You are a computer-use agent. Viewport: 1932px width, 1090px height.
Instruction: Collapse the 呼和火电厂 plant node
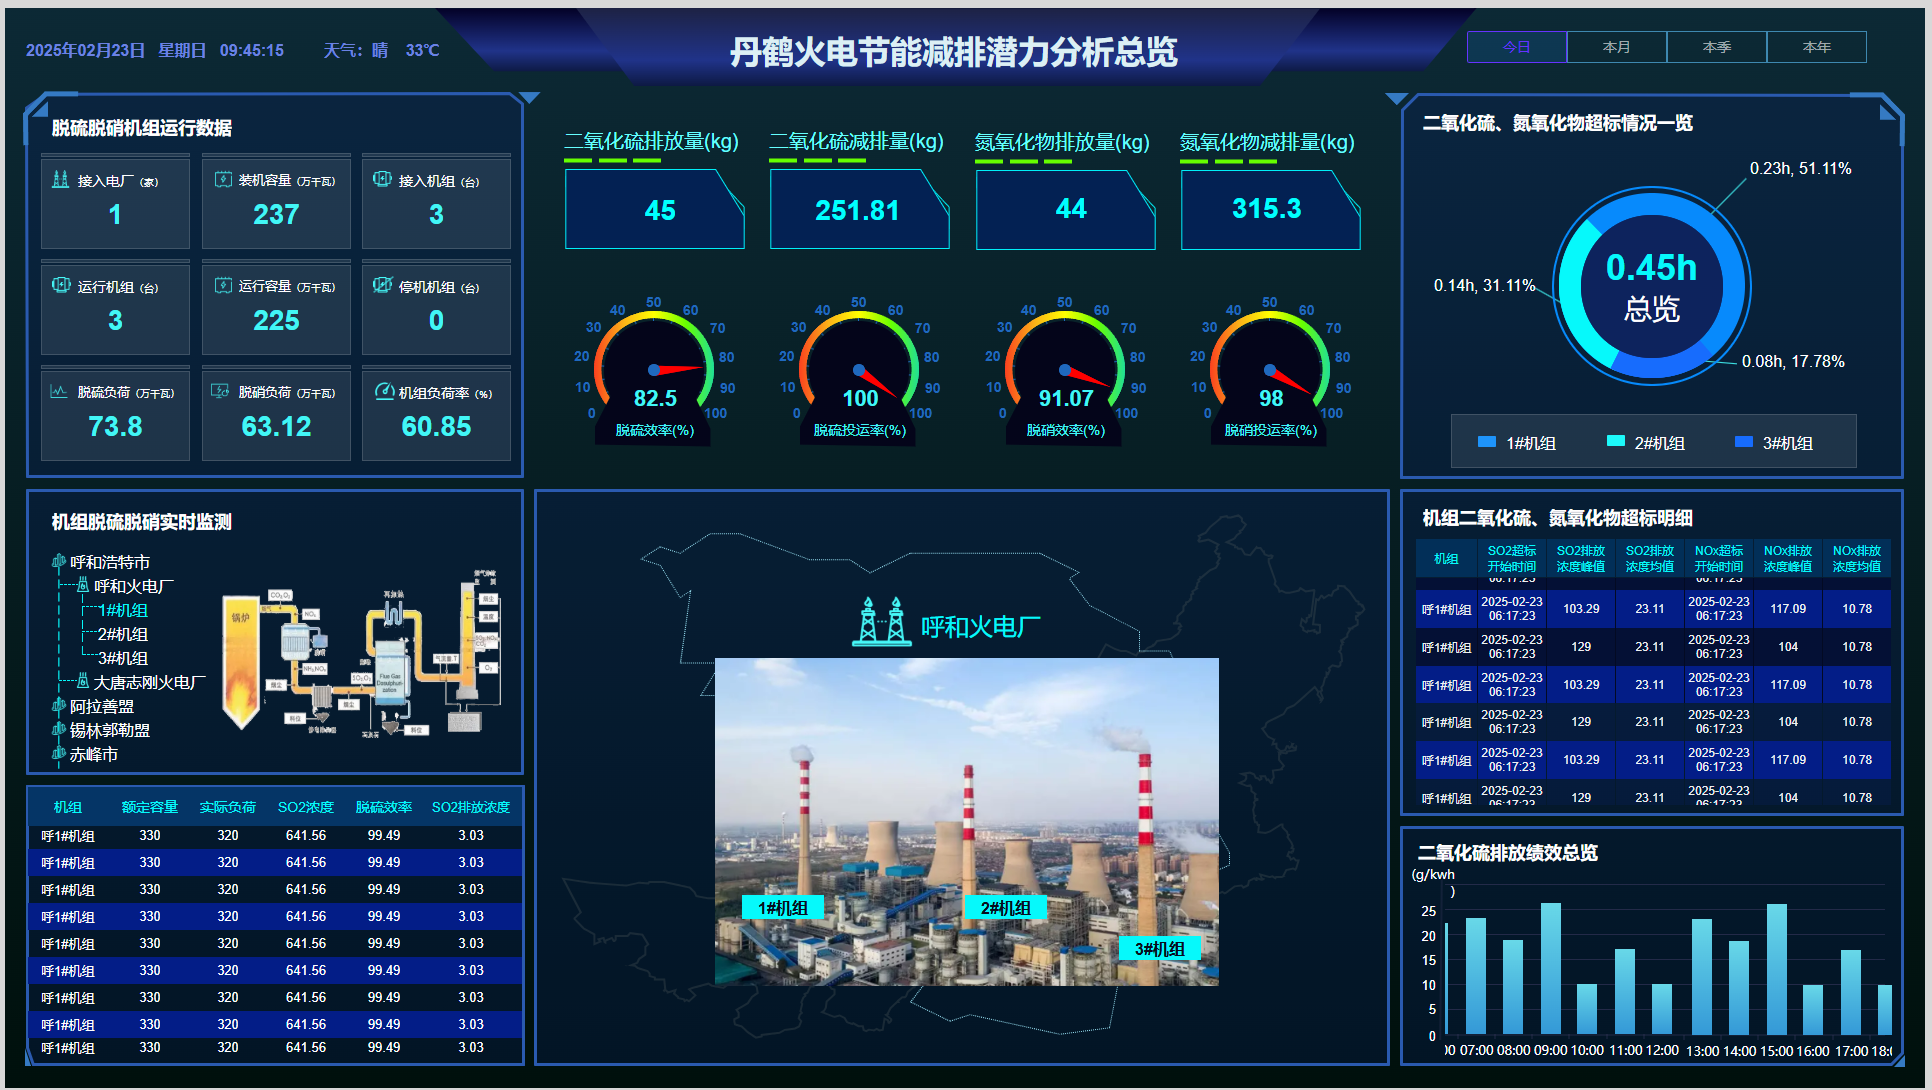(134, 586)
